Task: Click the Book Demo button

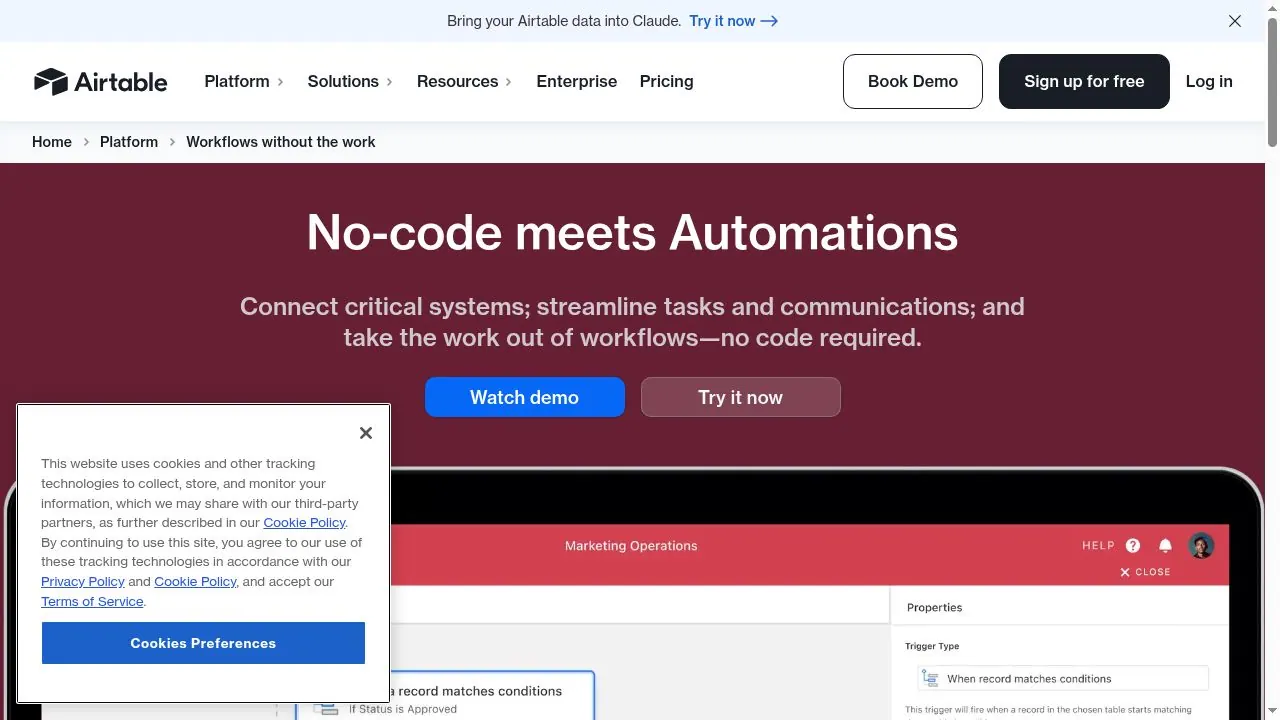Action: 913,81
